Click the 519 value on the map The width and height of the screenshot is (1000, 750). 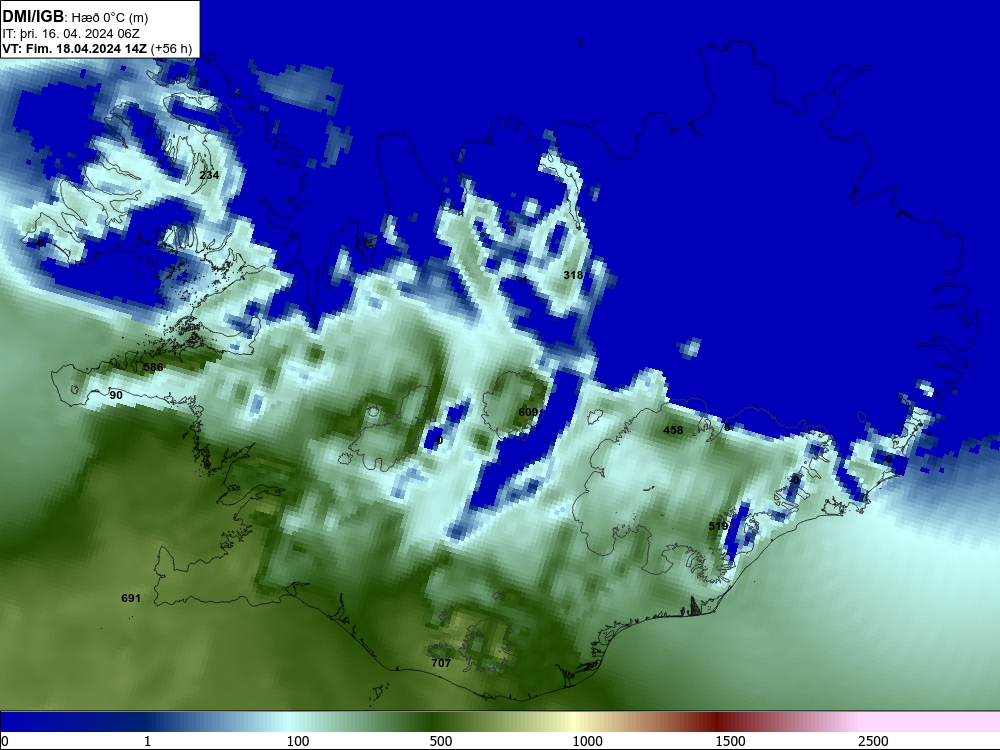click(718, 526)
